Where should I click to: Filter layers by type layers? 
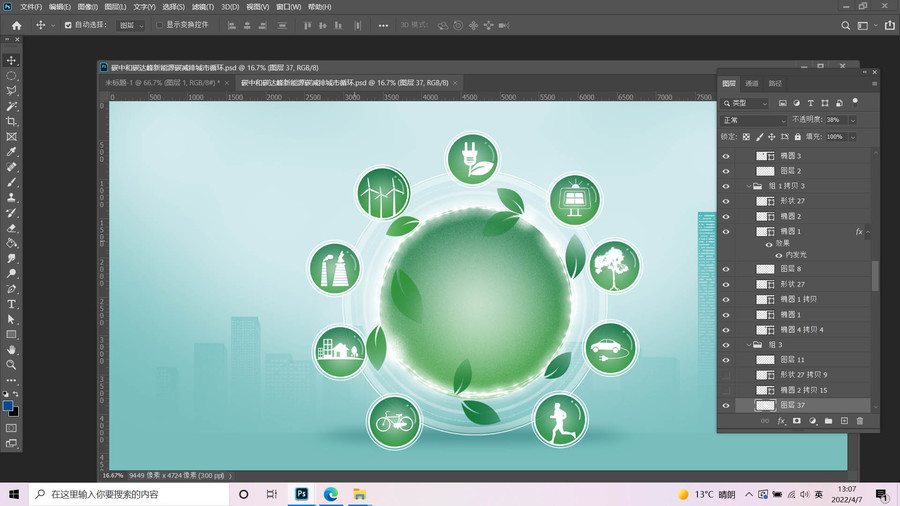[x=810, y=103]
